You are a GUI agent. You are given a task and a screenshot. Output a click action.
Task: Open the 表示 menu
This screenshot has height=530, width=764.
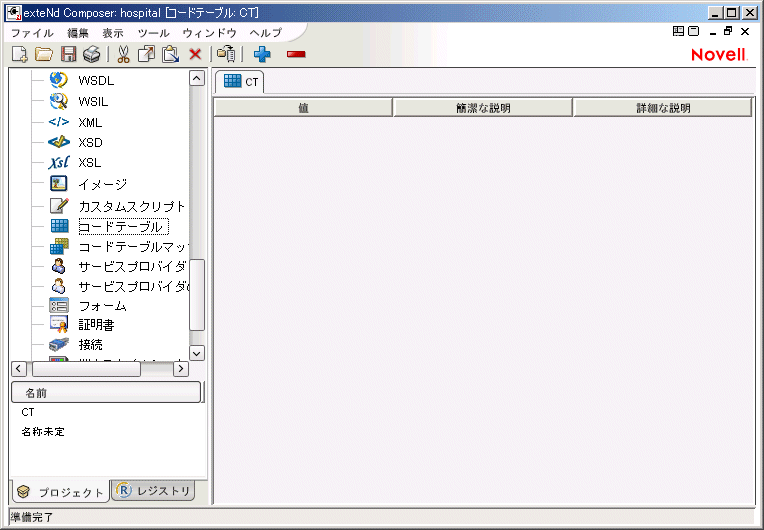click(x=113, y=33)
